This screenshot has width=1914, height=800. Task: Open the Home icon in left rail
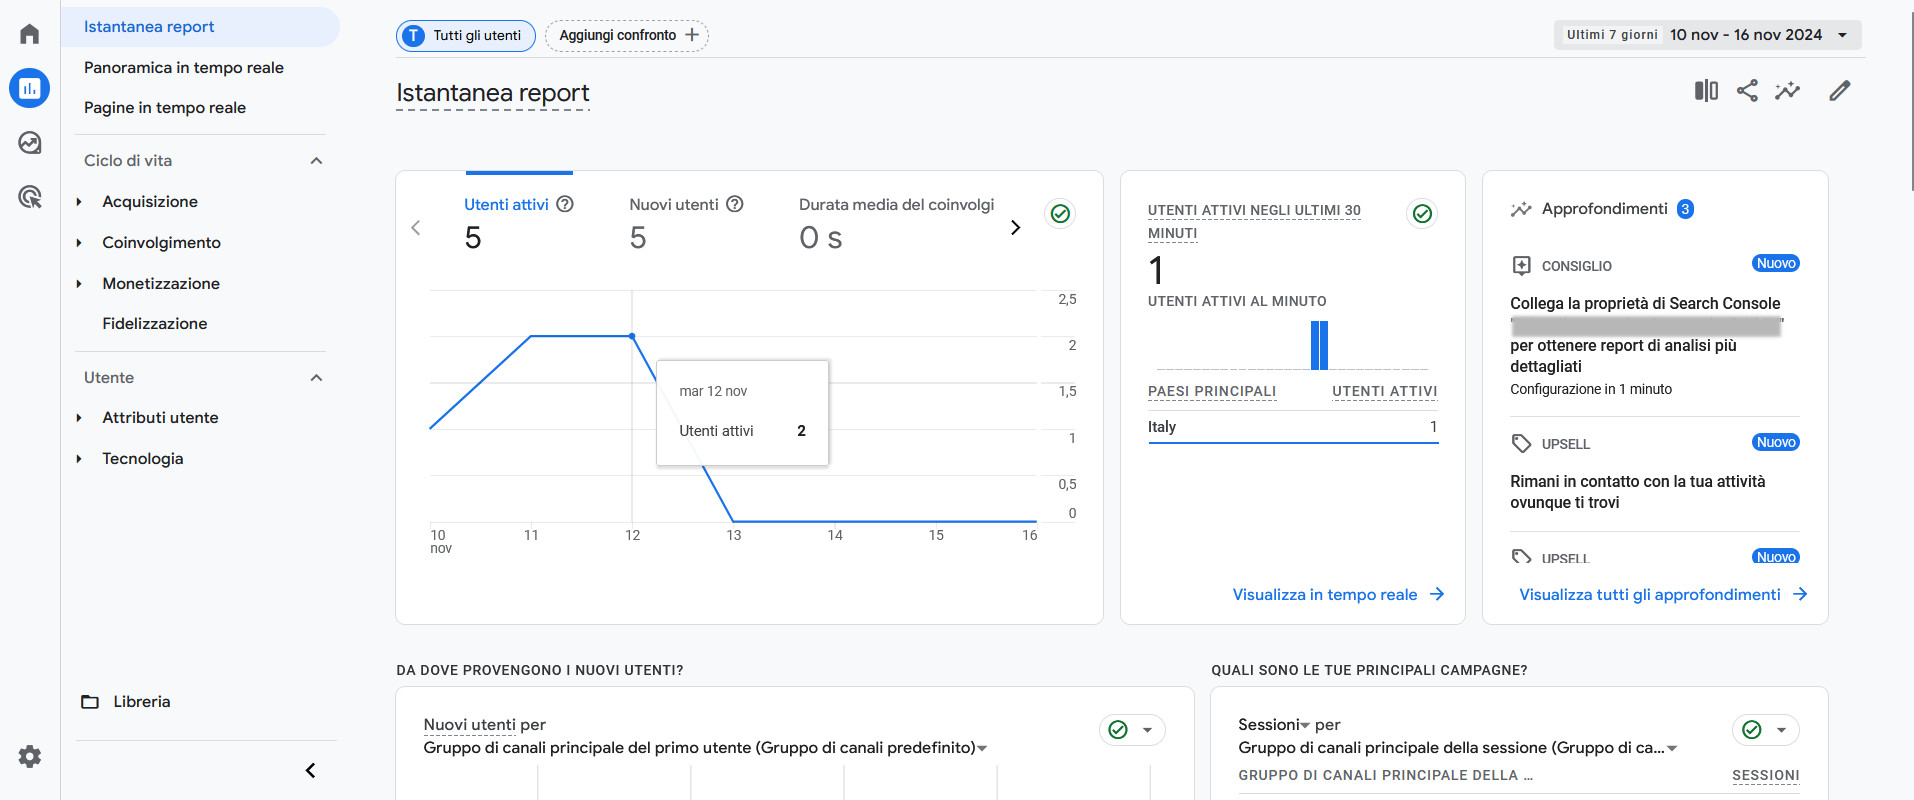point(30,34)
